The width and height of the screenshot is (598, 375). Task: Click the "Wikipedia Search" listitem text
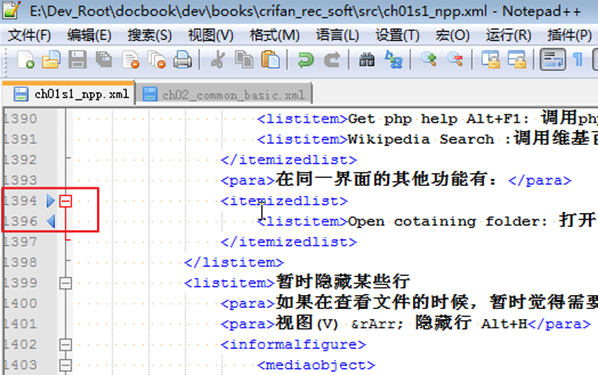click(421, 139)
